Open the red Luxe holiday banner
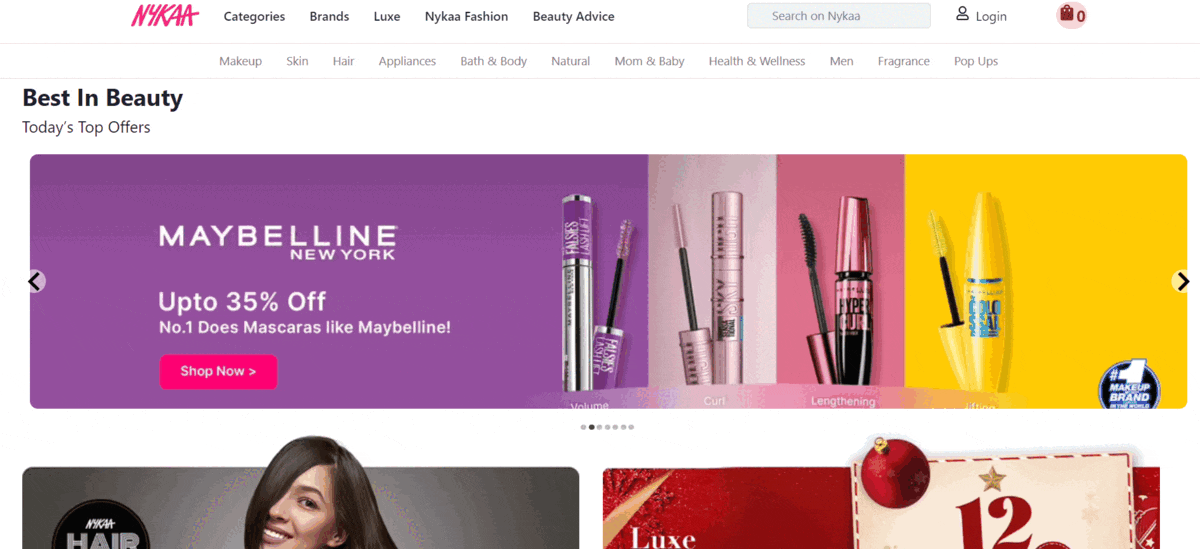This screenshot has width=1200, height=549. tap(880, 508)
